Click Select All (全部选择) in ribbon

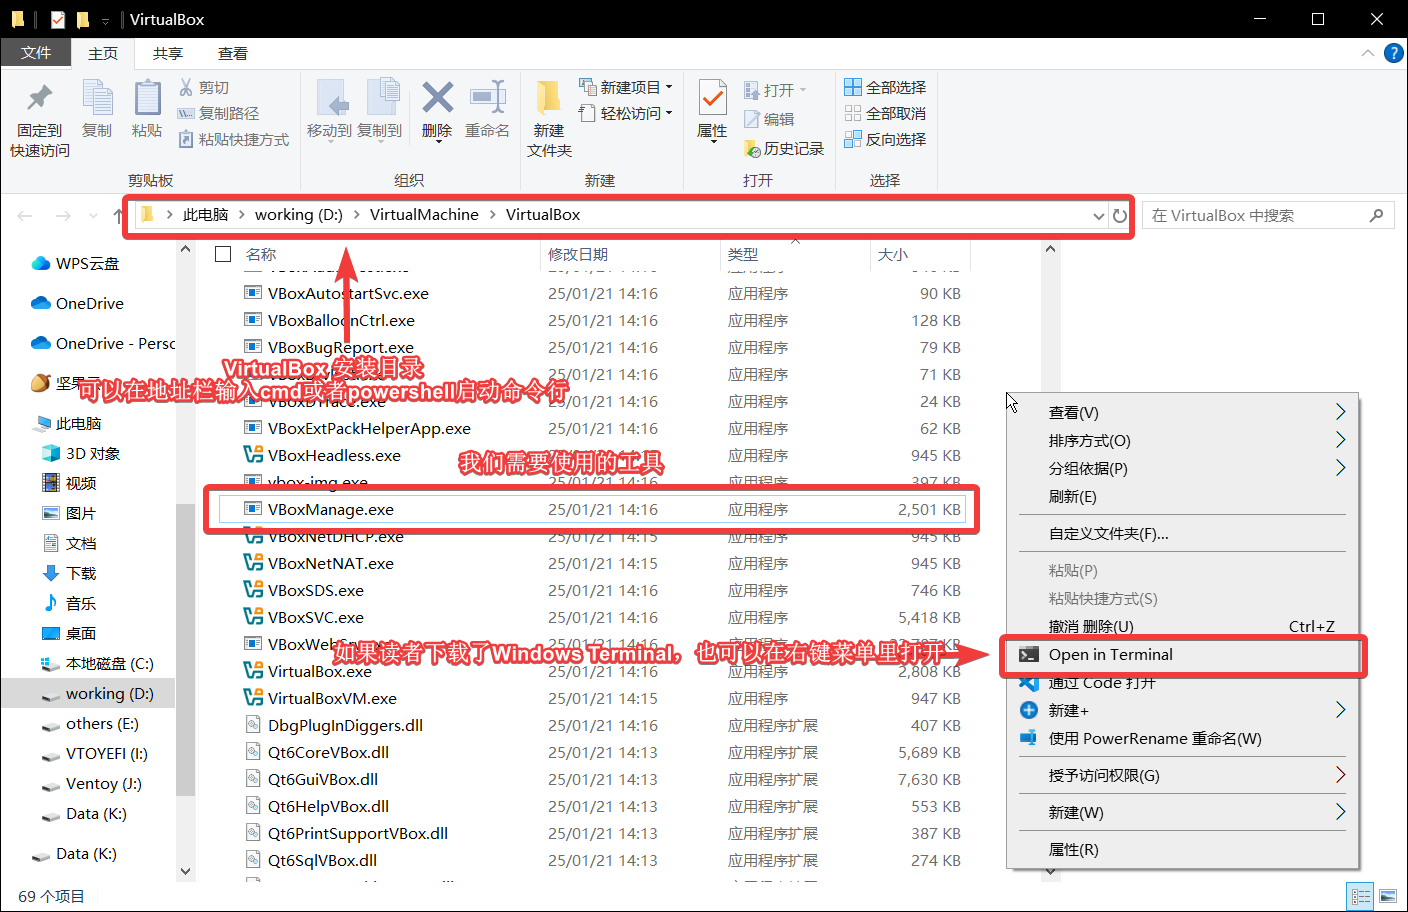[885, 88]
